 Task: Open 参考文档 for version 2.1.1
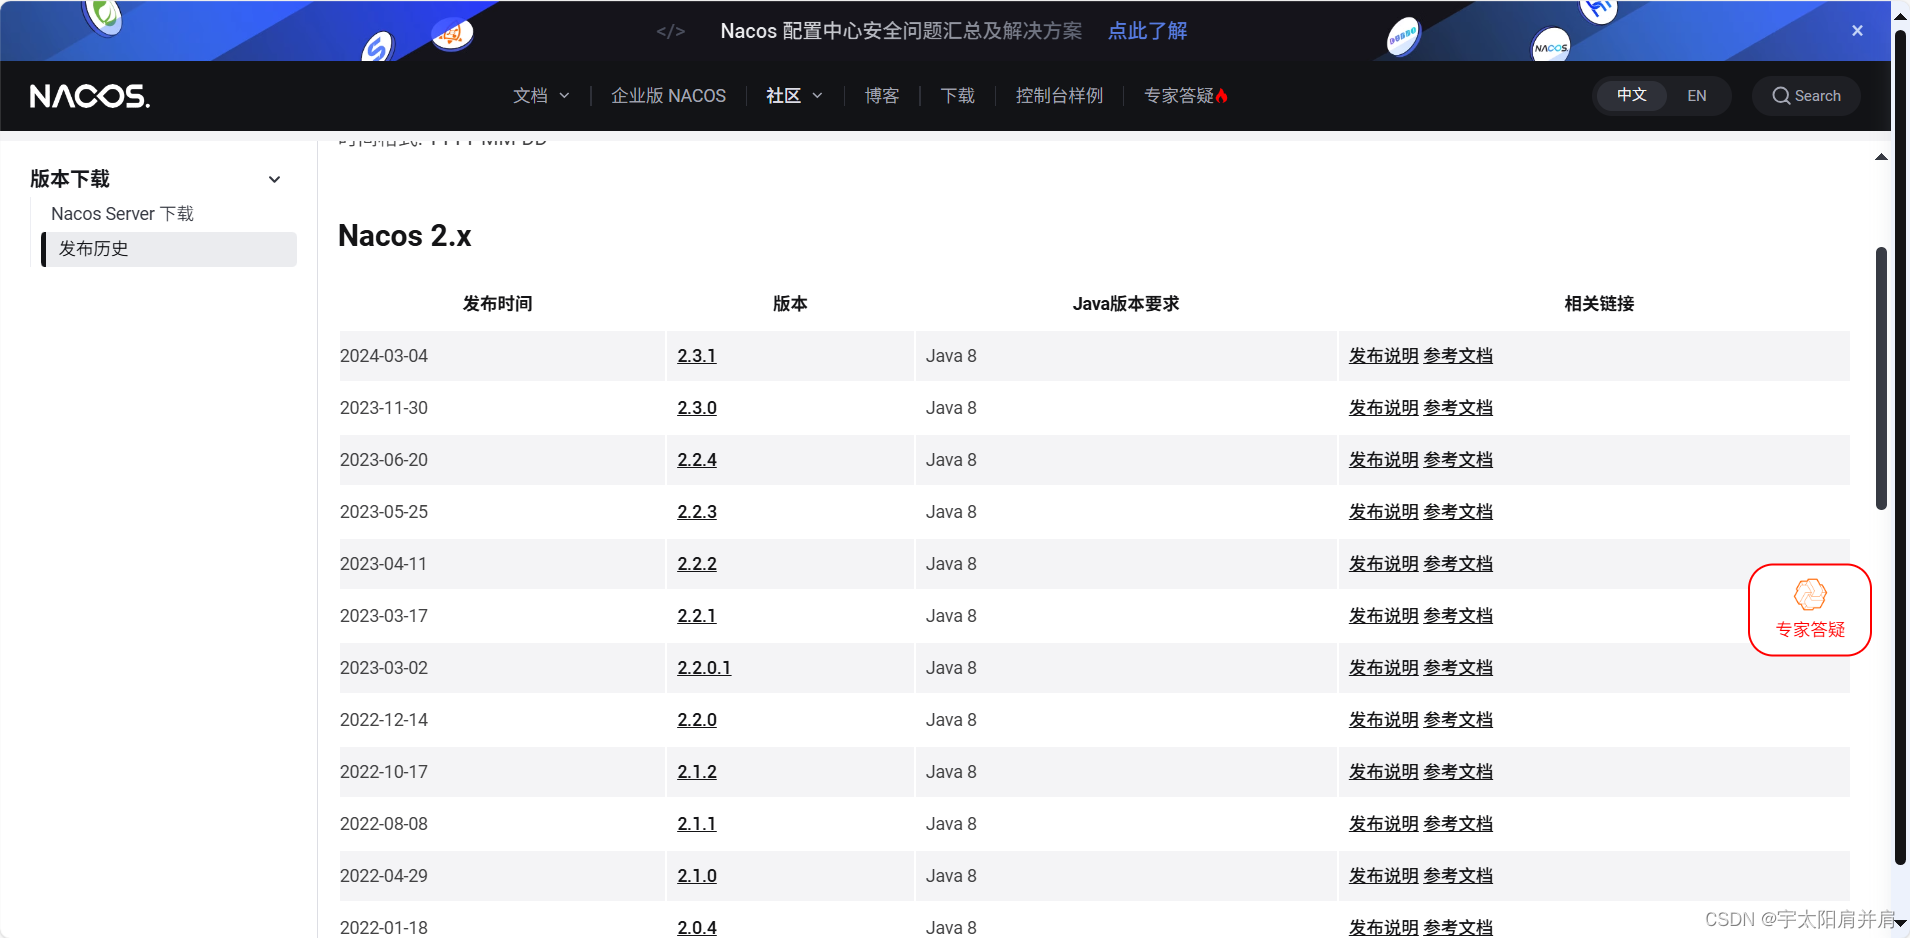click(x=1458, y=824)
